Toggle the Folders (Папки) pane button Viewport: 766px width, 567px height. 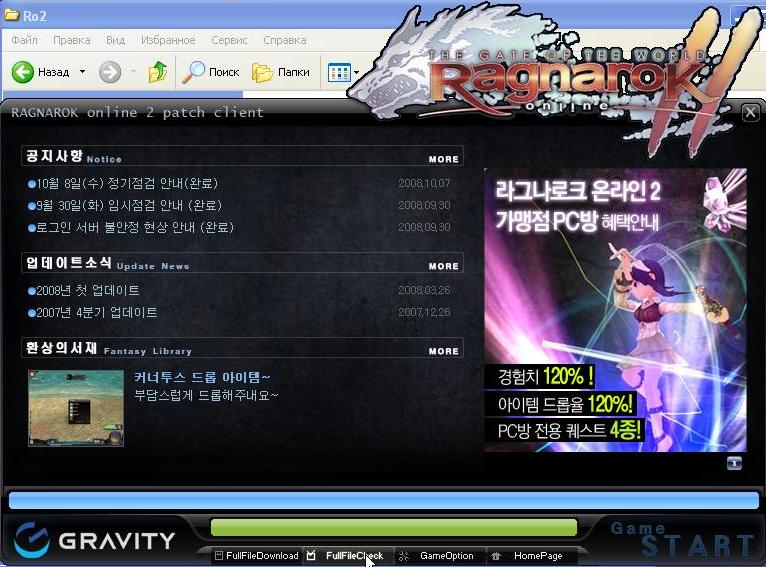point(263,72)
